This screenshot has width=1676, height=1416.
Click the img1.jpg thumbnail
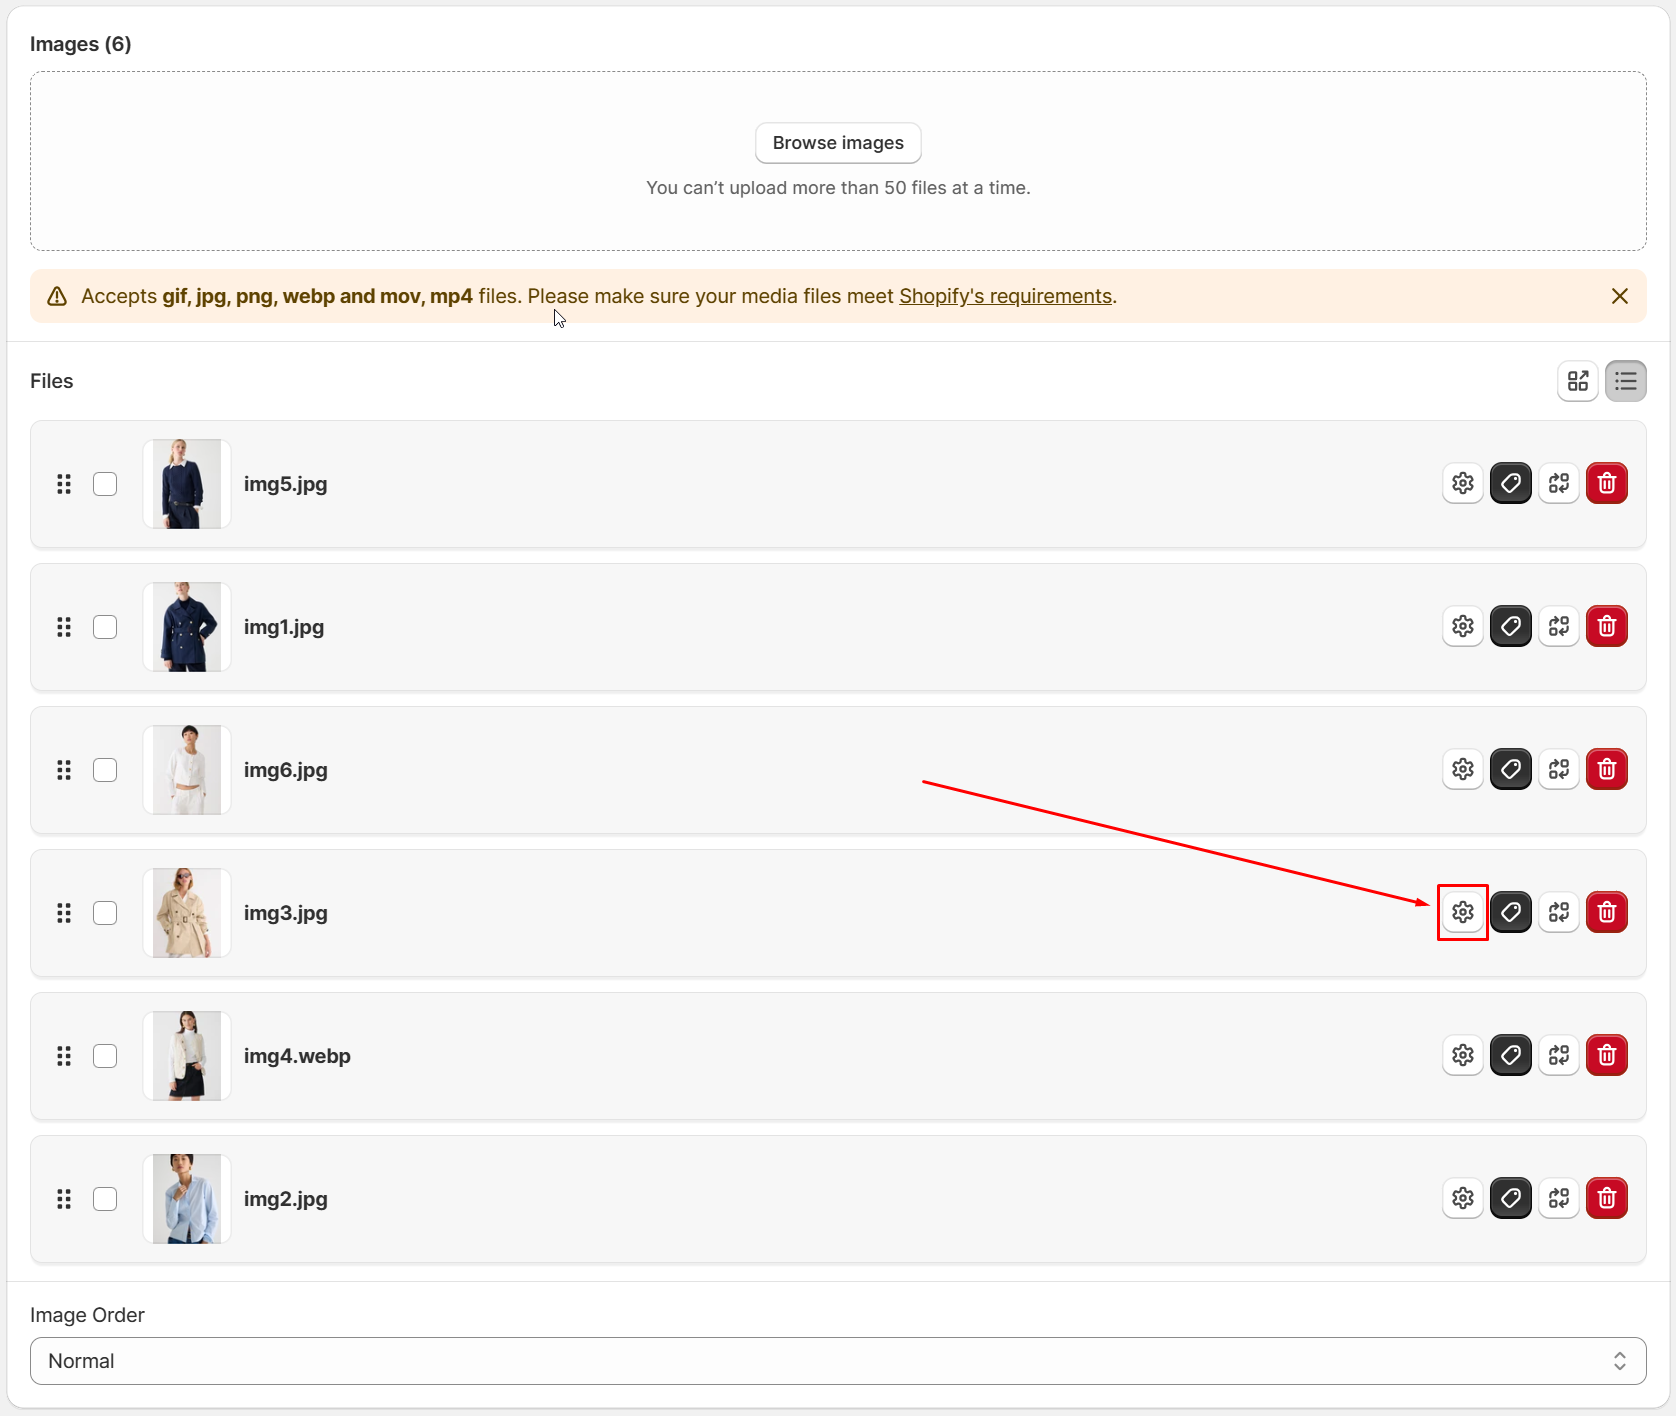pyautogui.click(x=187, y=627)
